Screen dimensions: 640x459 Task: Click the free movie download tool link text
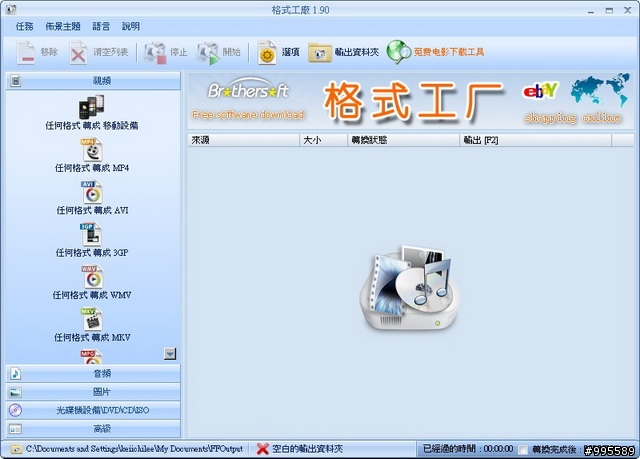[x=449, y=52]
